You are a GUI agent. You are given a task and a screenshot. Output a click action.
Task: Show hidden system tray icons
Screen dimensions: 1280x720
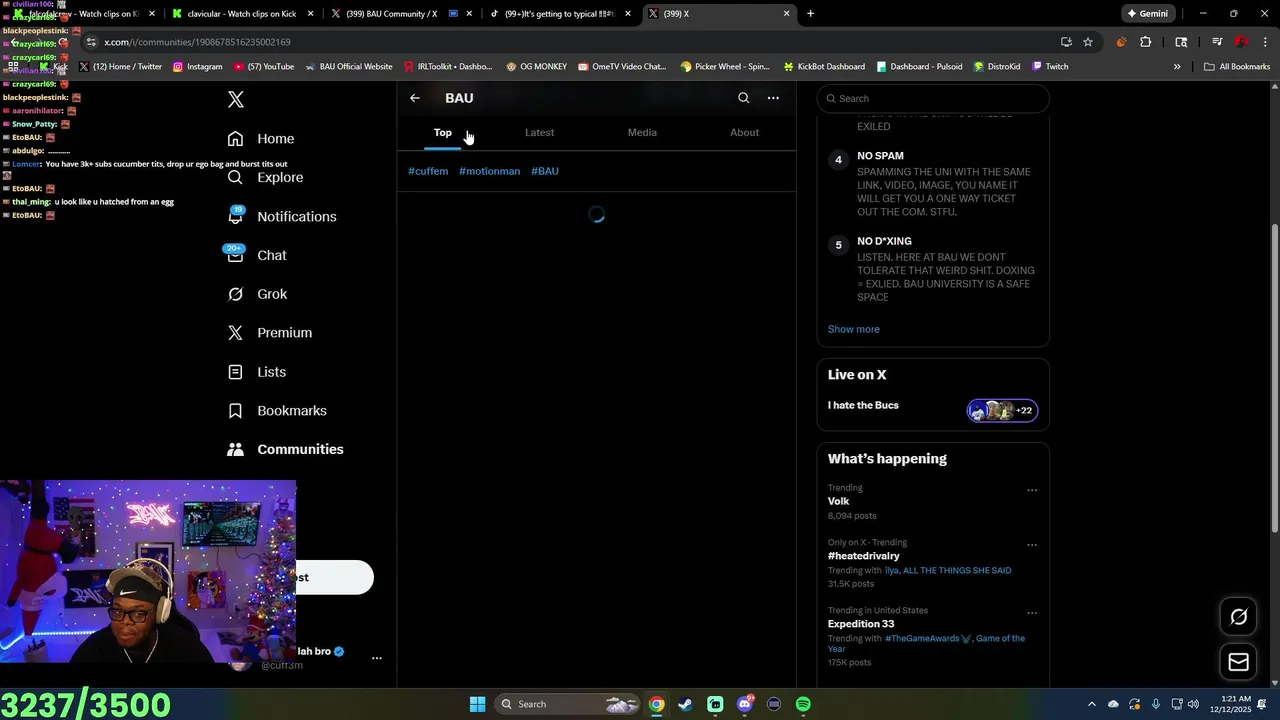(x=1091, y=704)
